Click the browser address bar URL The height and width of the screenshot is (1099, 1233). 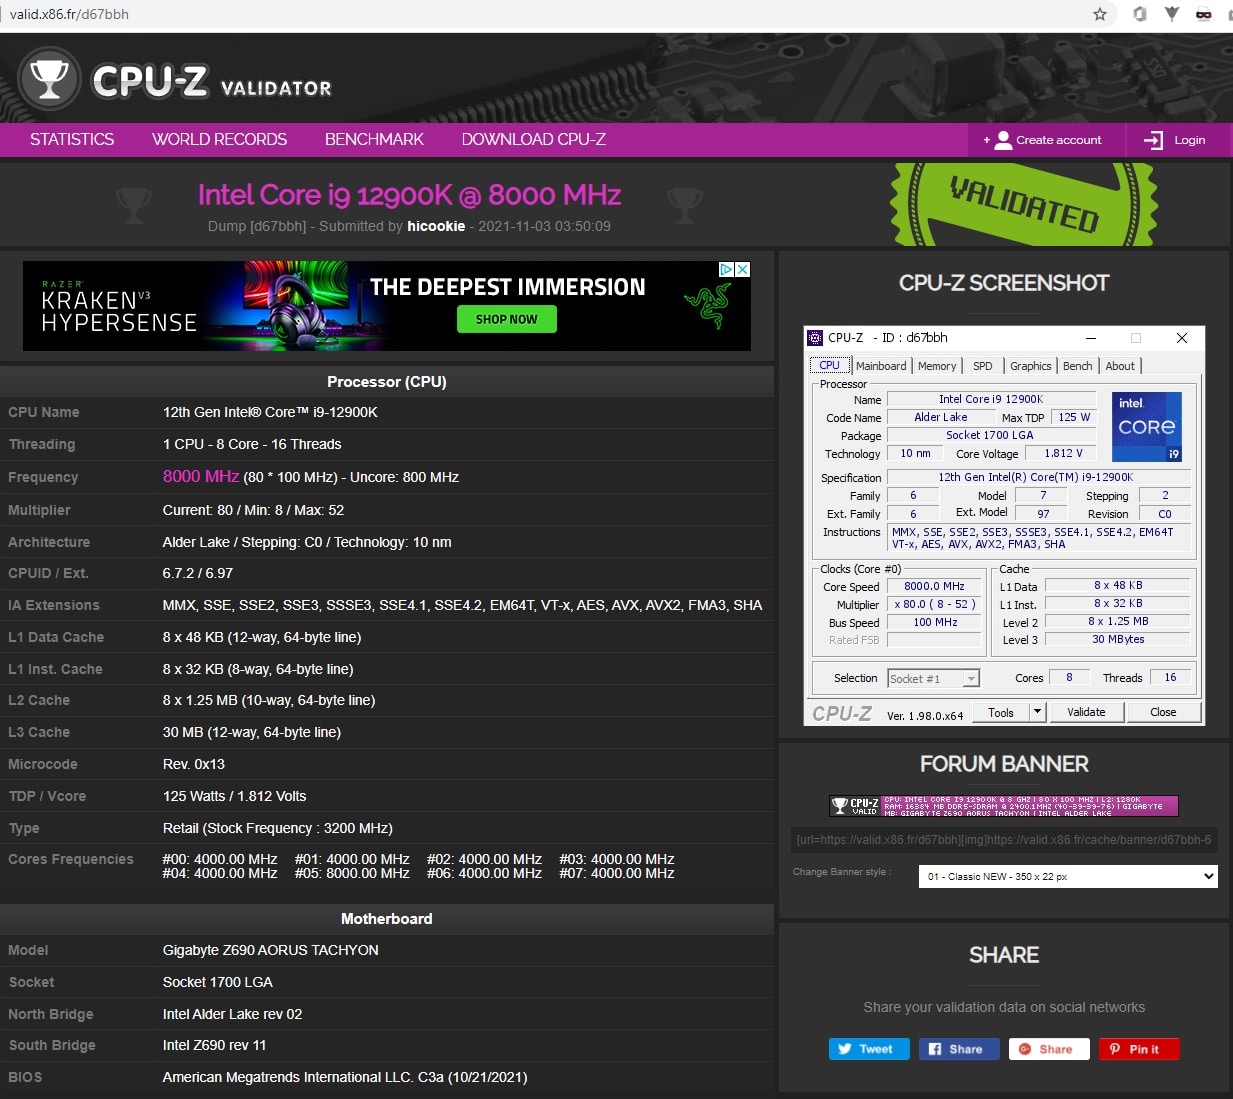point(69,14)
